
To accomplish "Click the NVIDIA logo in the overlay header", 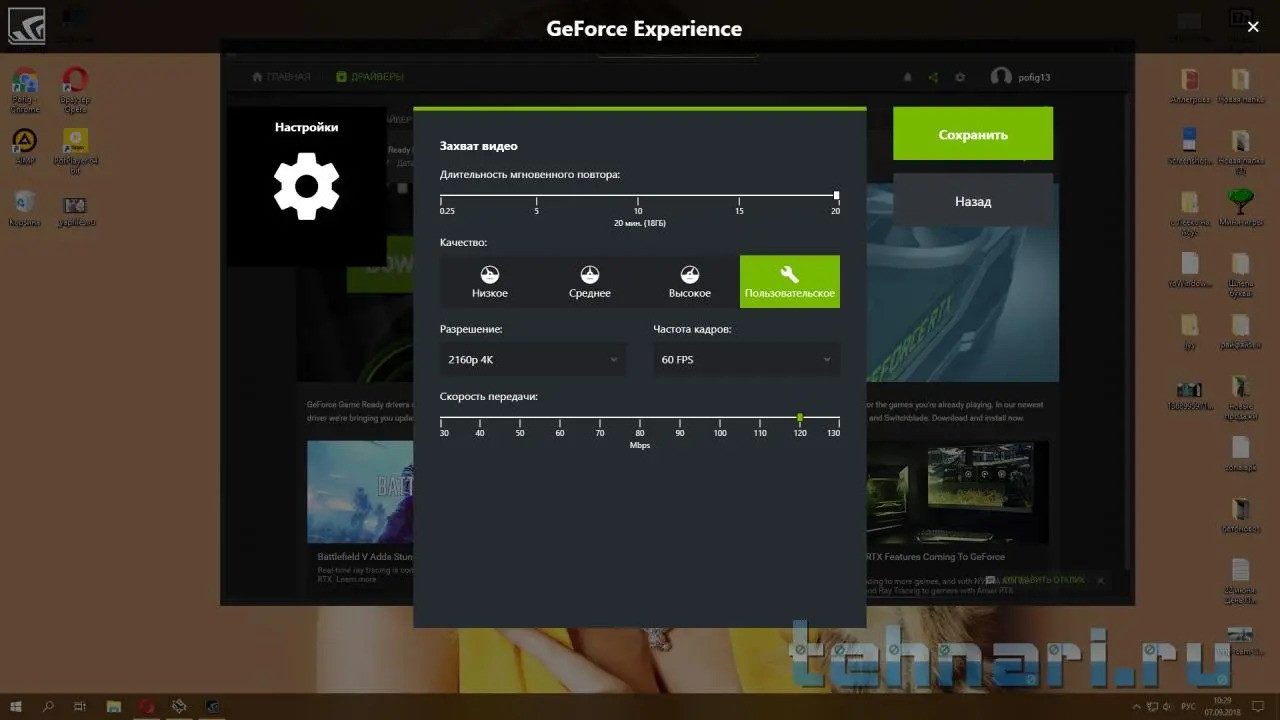I will point(26,27).
